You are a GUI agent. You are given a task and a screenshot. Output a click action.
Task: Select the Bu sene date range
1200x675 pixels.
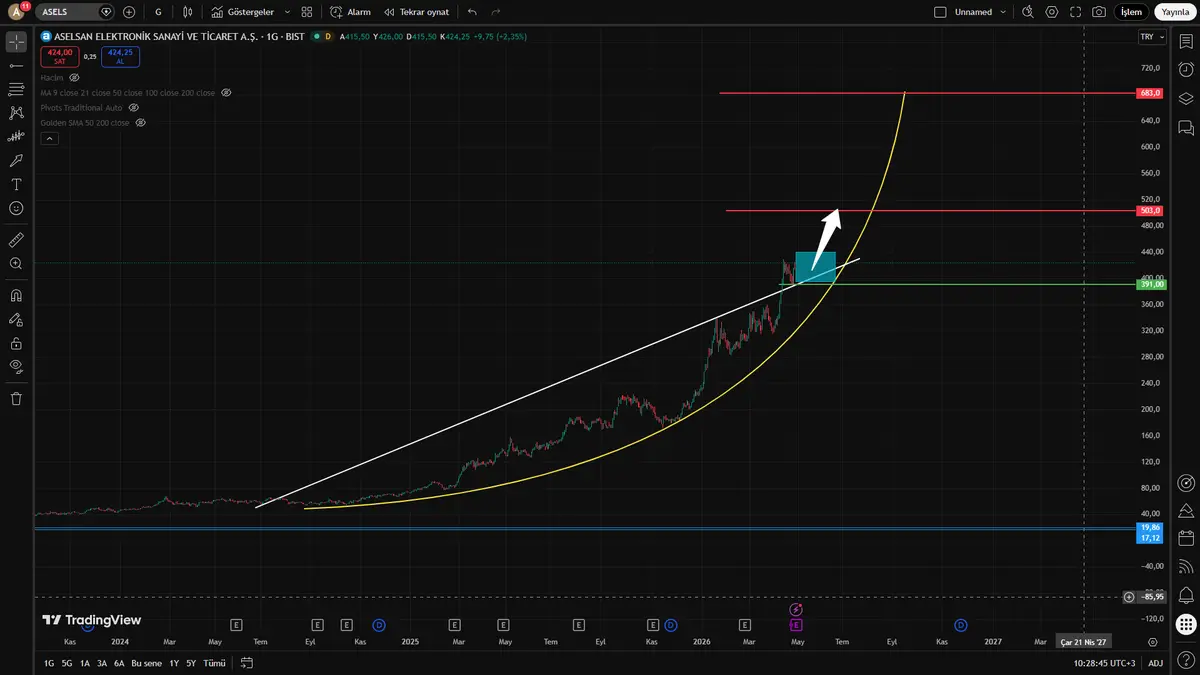coord(146,663)
